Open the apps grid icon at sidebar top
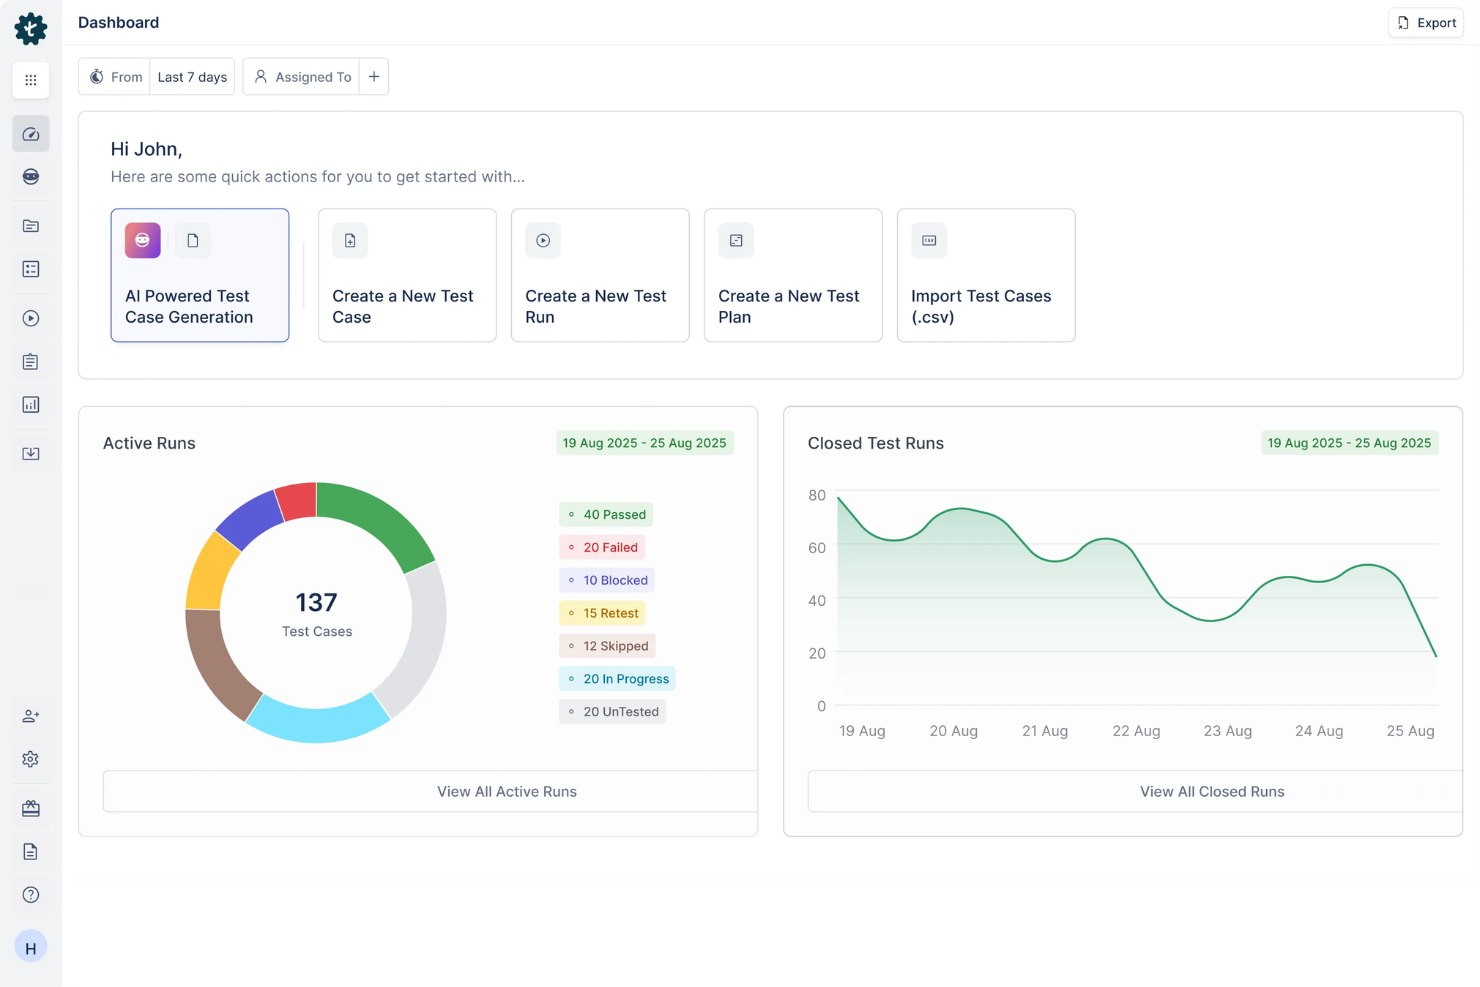Viewport: 1480px width, 987px height. coord(30,80)
